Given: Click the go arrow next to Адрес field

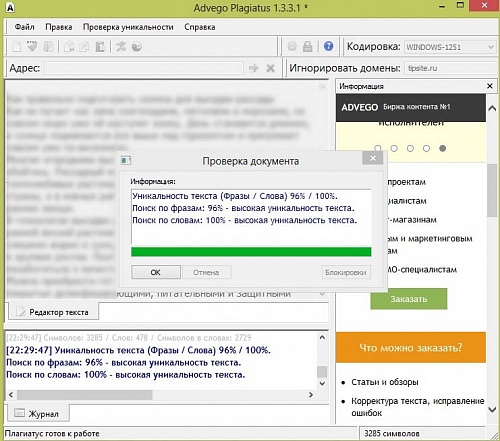Looking at the screenshot, I should 254,68.
